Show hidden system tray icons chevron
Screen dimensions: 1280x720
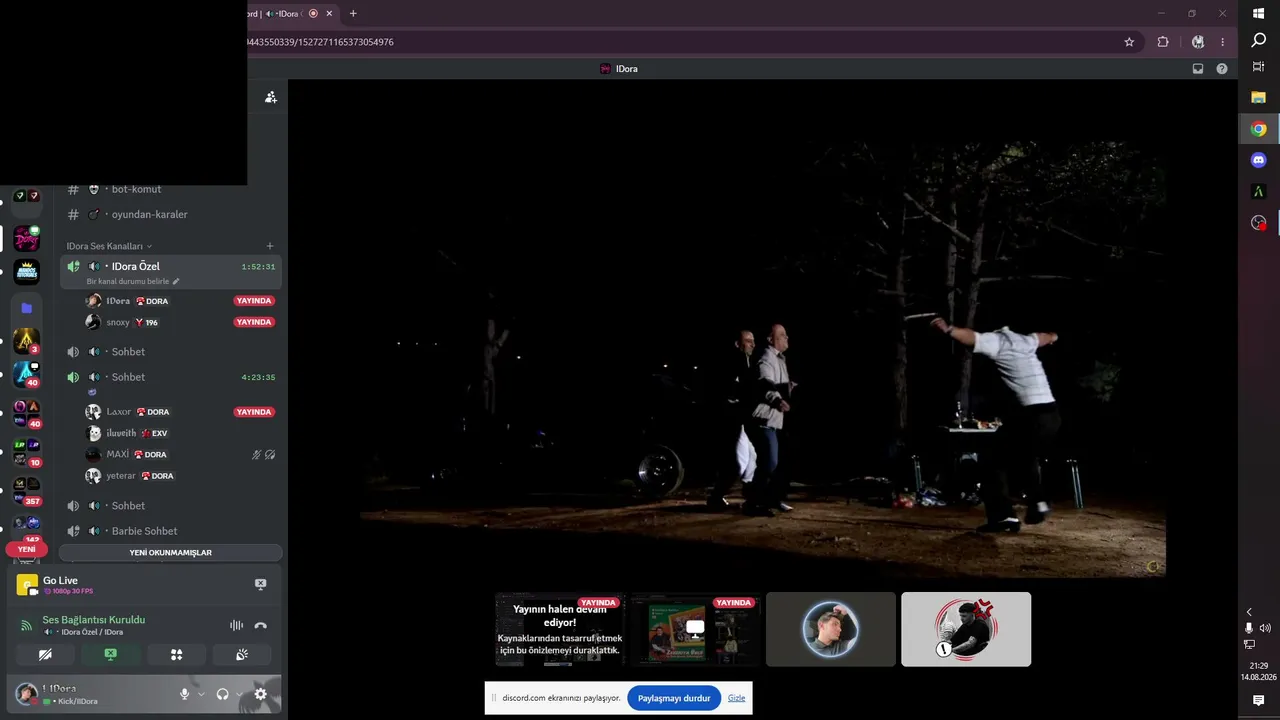pos(1248,612)
